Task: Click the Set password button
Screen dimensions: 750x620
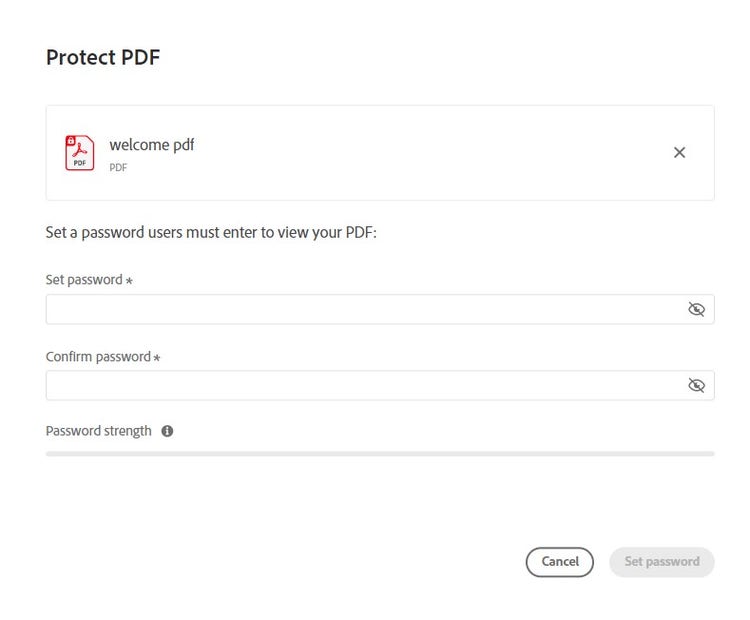Action: (x=661, y=562)
